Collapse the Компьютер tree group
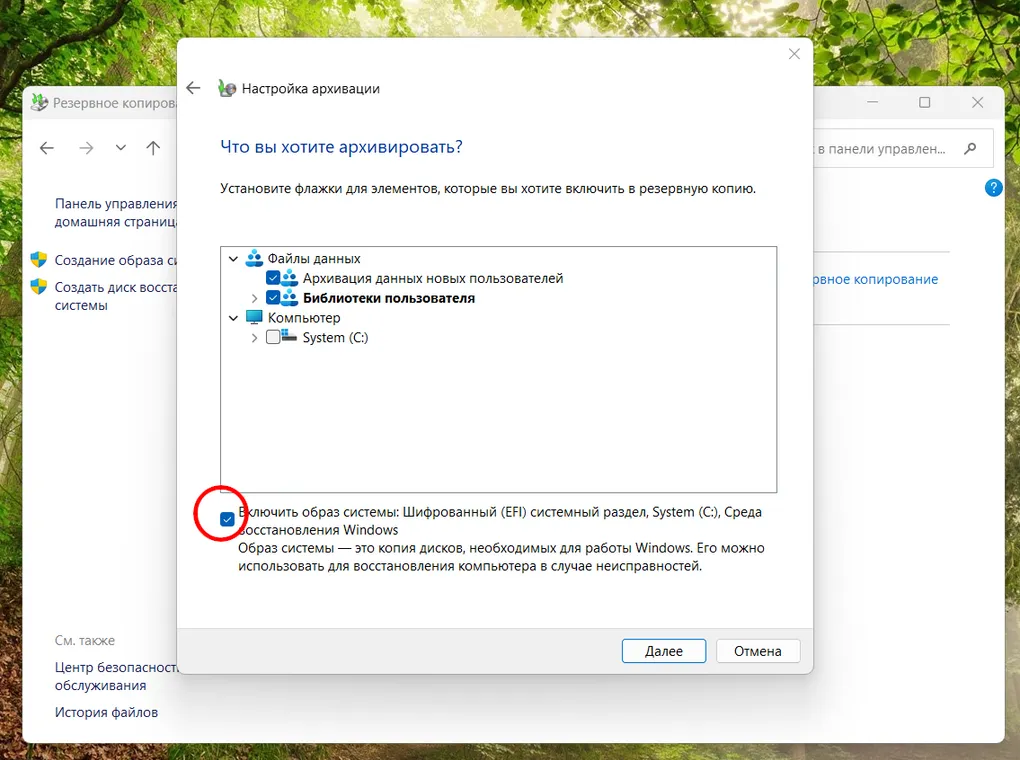The width and height of the screenshot is (1020, 760). [x=234, y=318]
